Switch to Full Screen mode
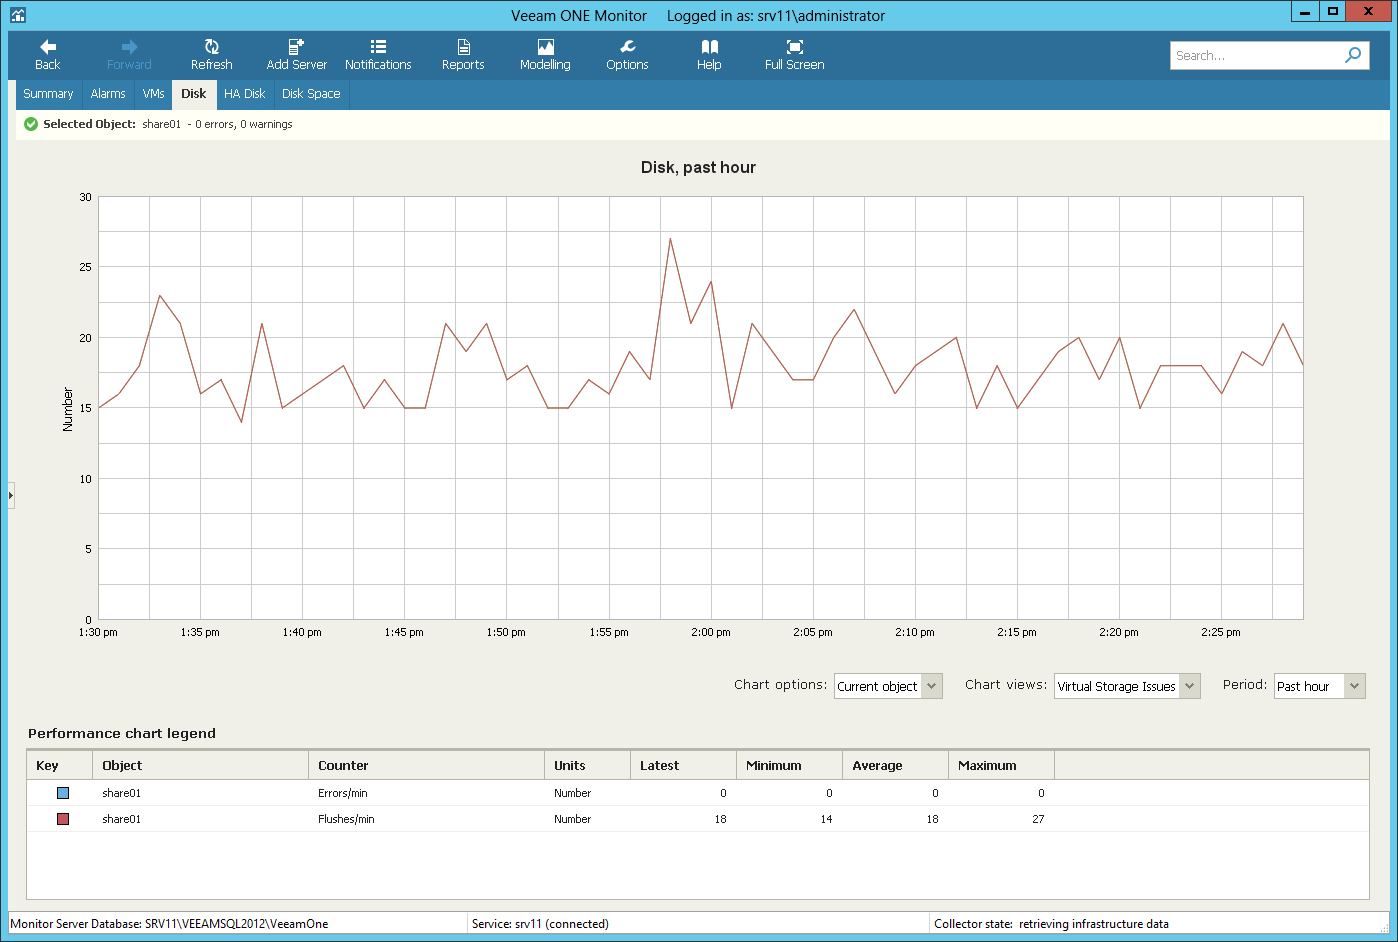The image size is (1398, 942). pyautogui.click(x=794, y=55)
